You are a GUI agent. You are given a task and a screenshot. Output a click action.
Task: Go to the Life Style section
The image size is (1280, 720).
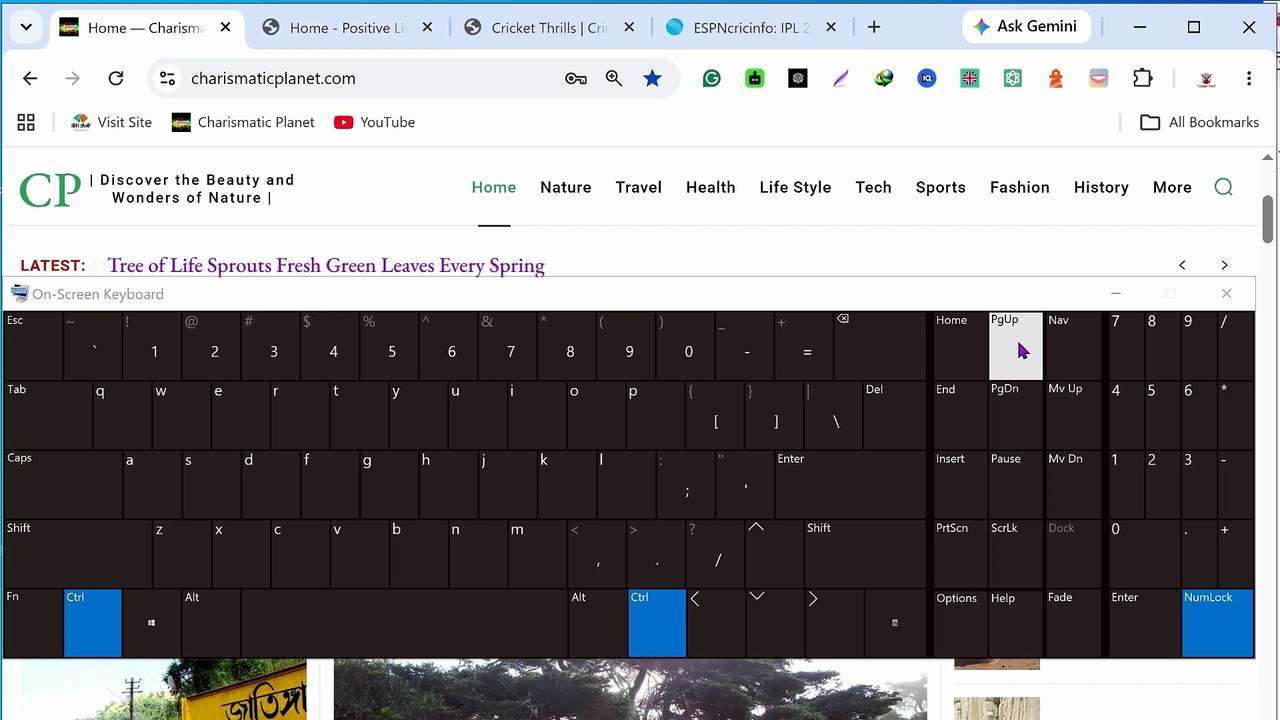pyautogui.click(x=795, y=187)
